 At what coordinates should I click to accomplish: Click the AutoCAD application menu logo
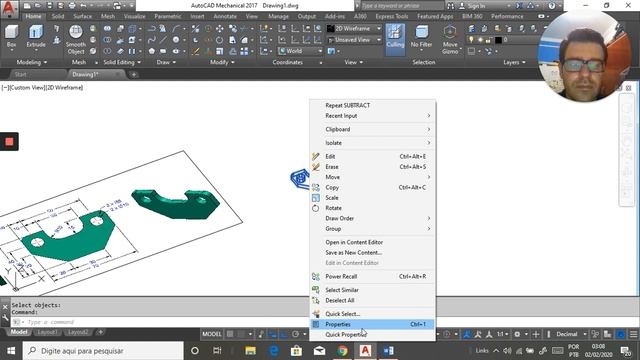(x=8, y=8)
